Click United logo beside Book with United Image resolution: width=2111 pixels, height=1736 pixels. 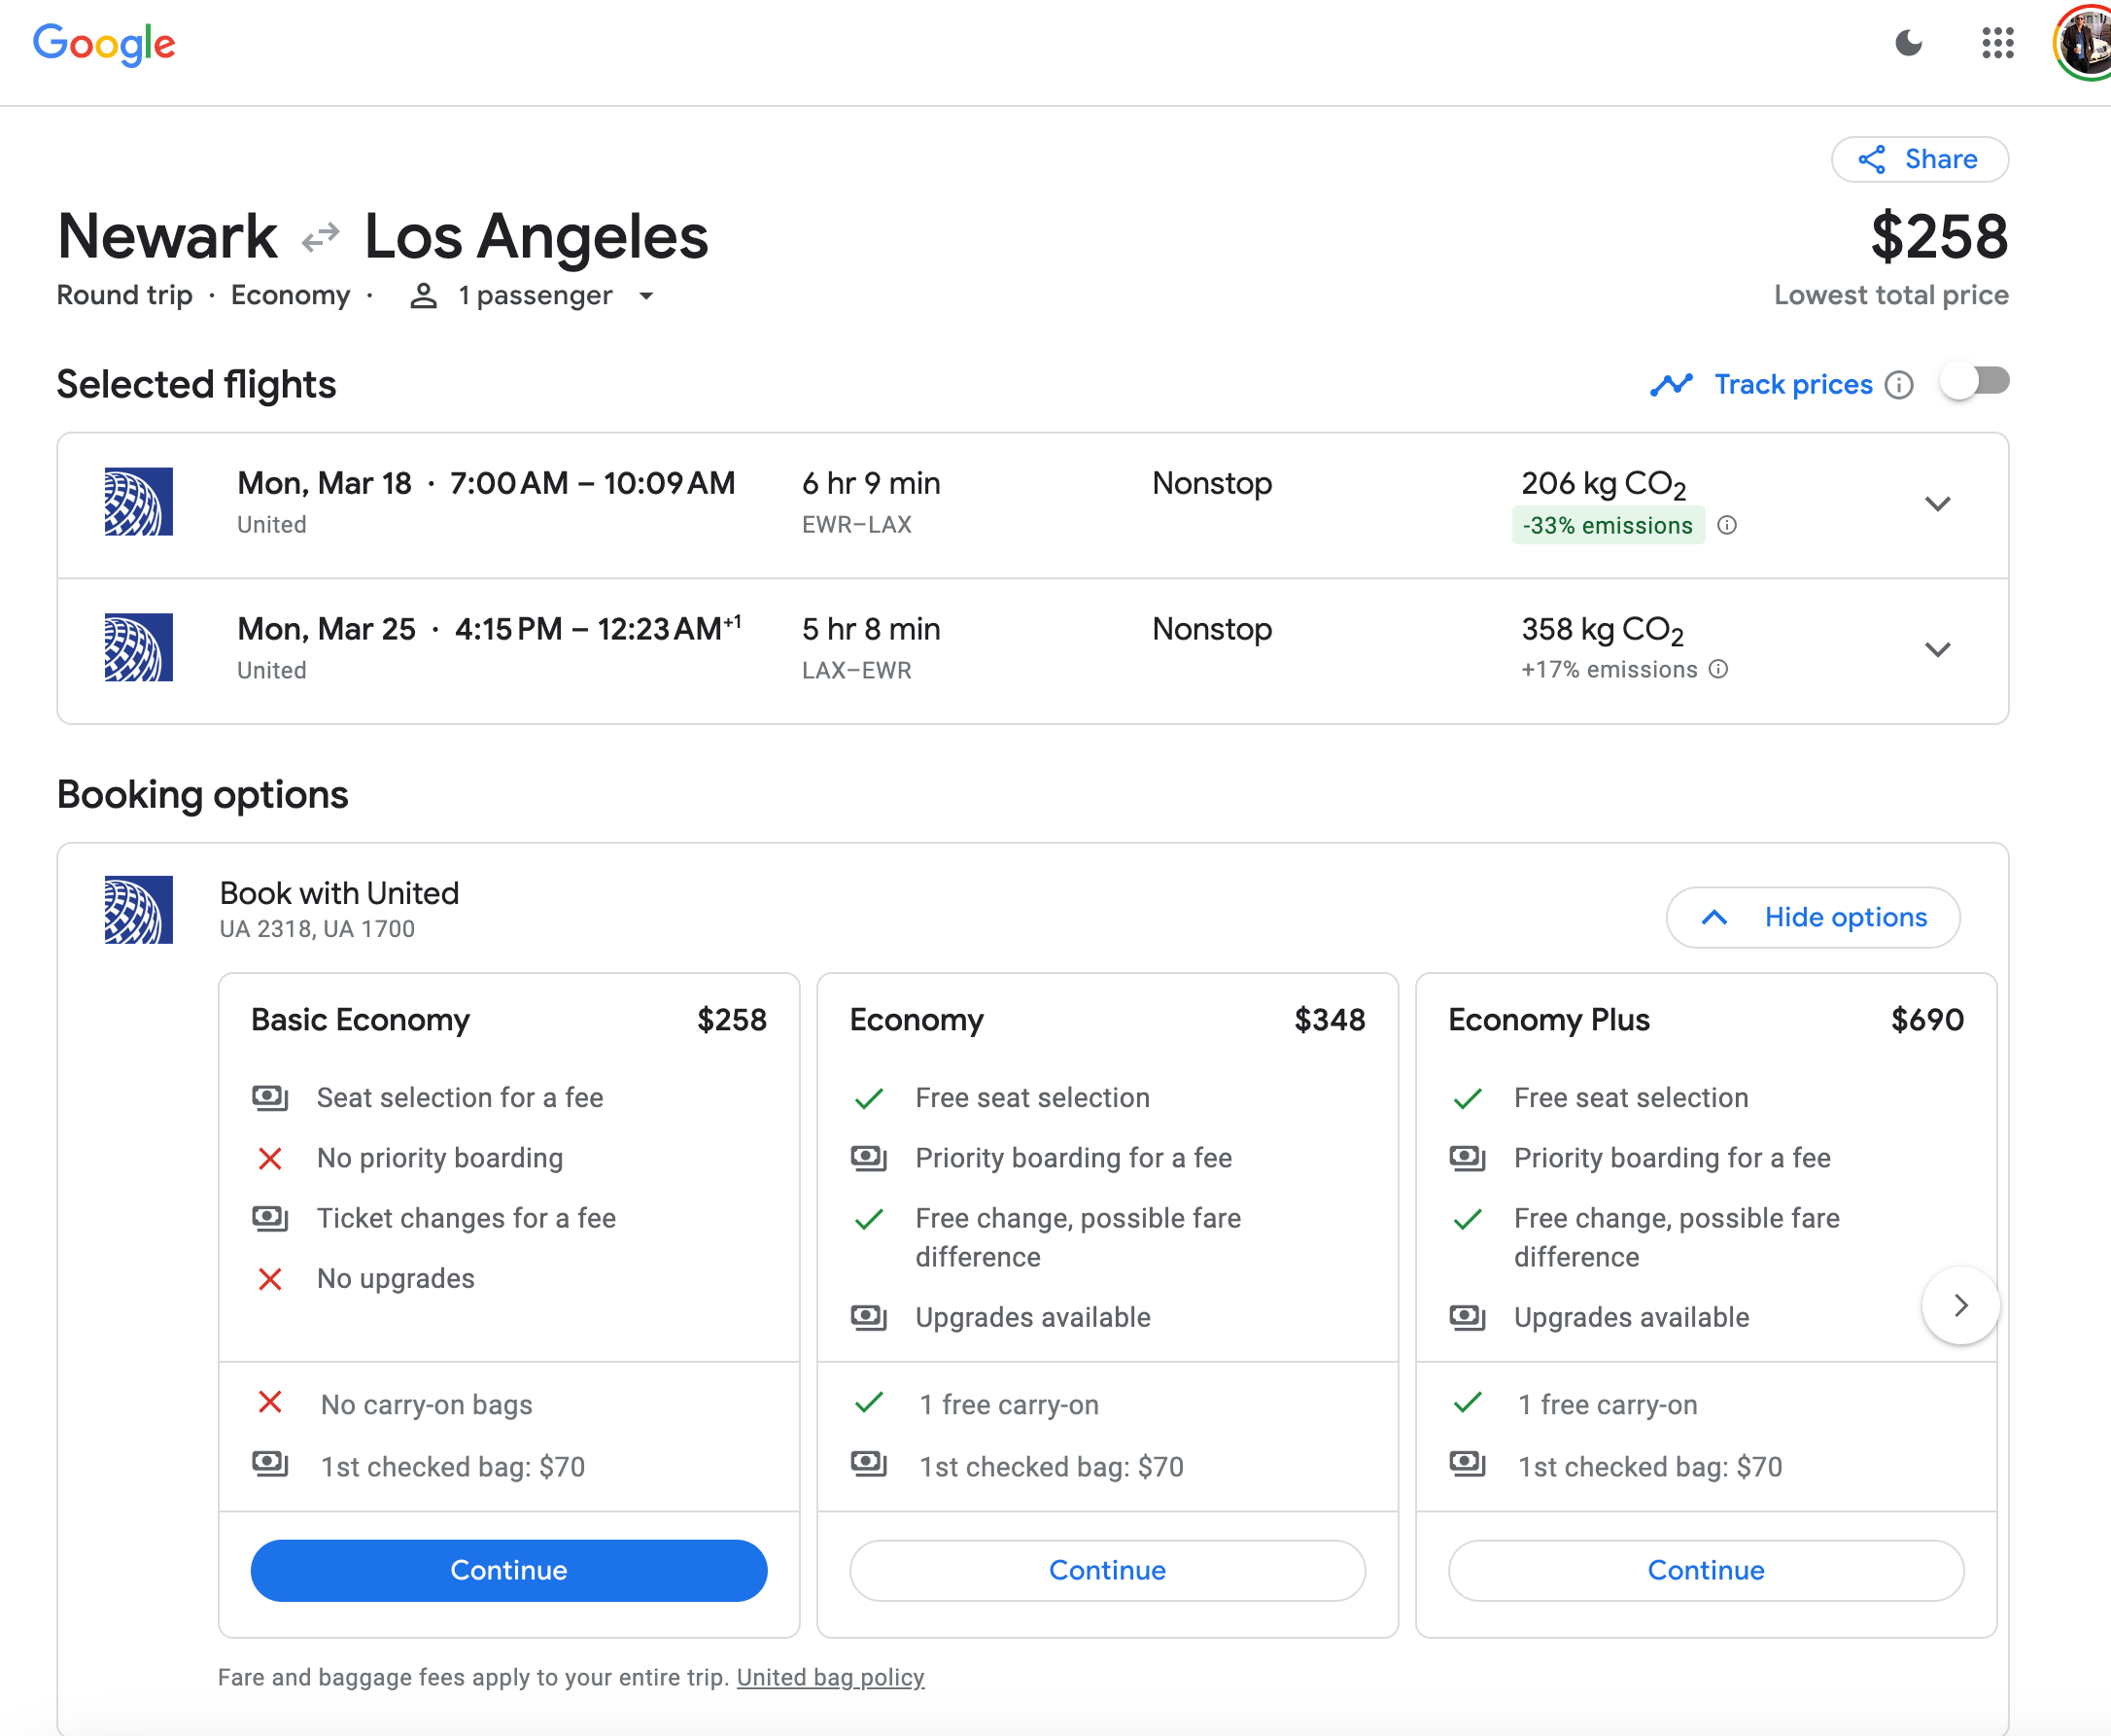[138, 910]
